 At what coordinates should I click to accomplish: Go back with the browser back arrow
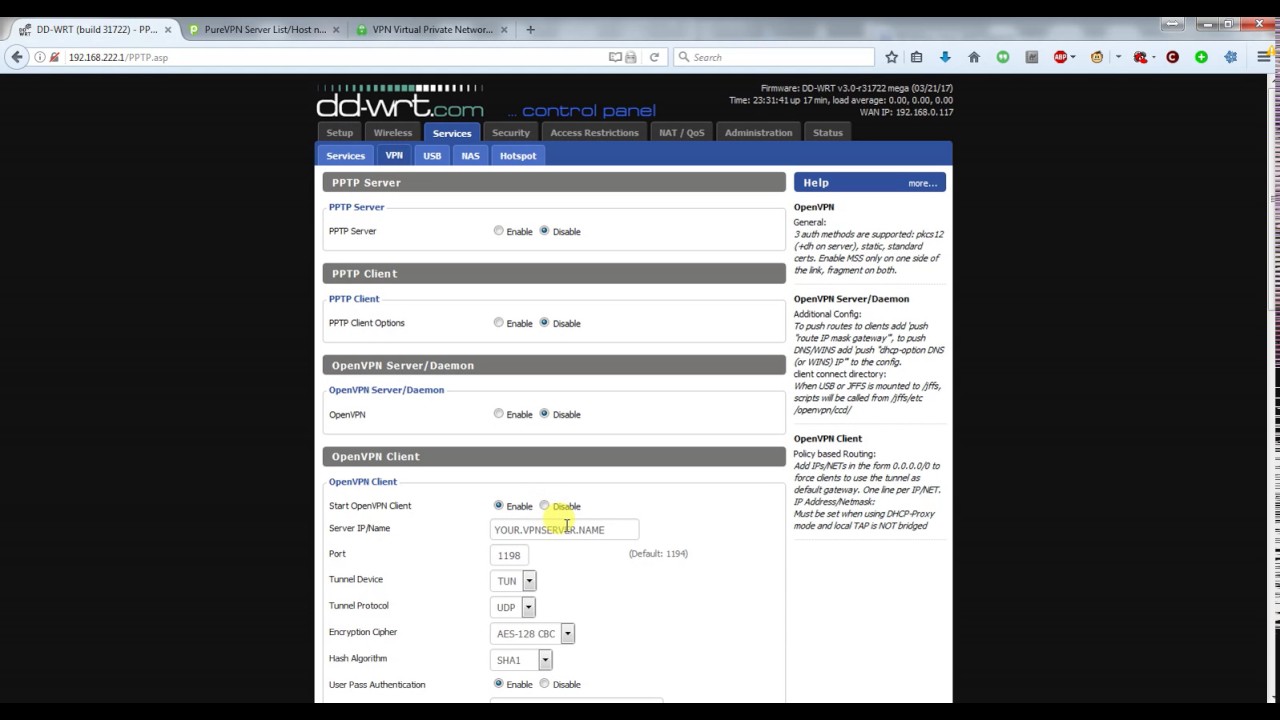click(17, 57)
